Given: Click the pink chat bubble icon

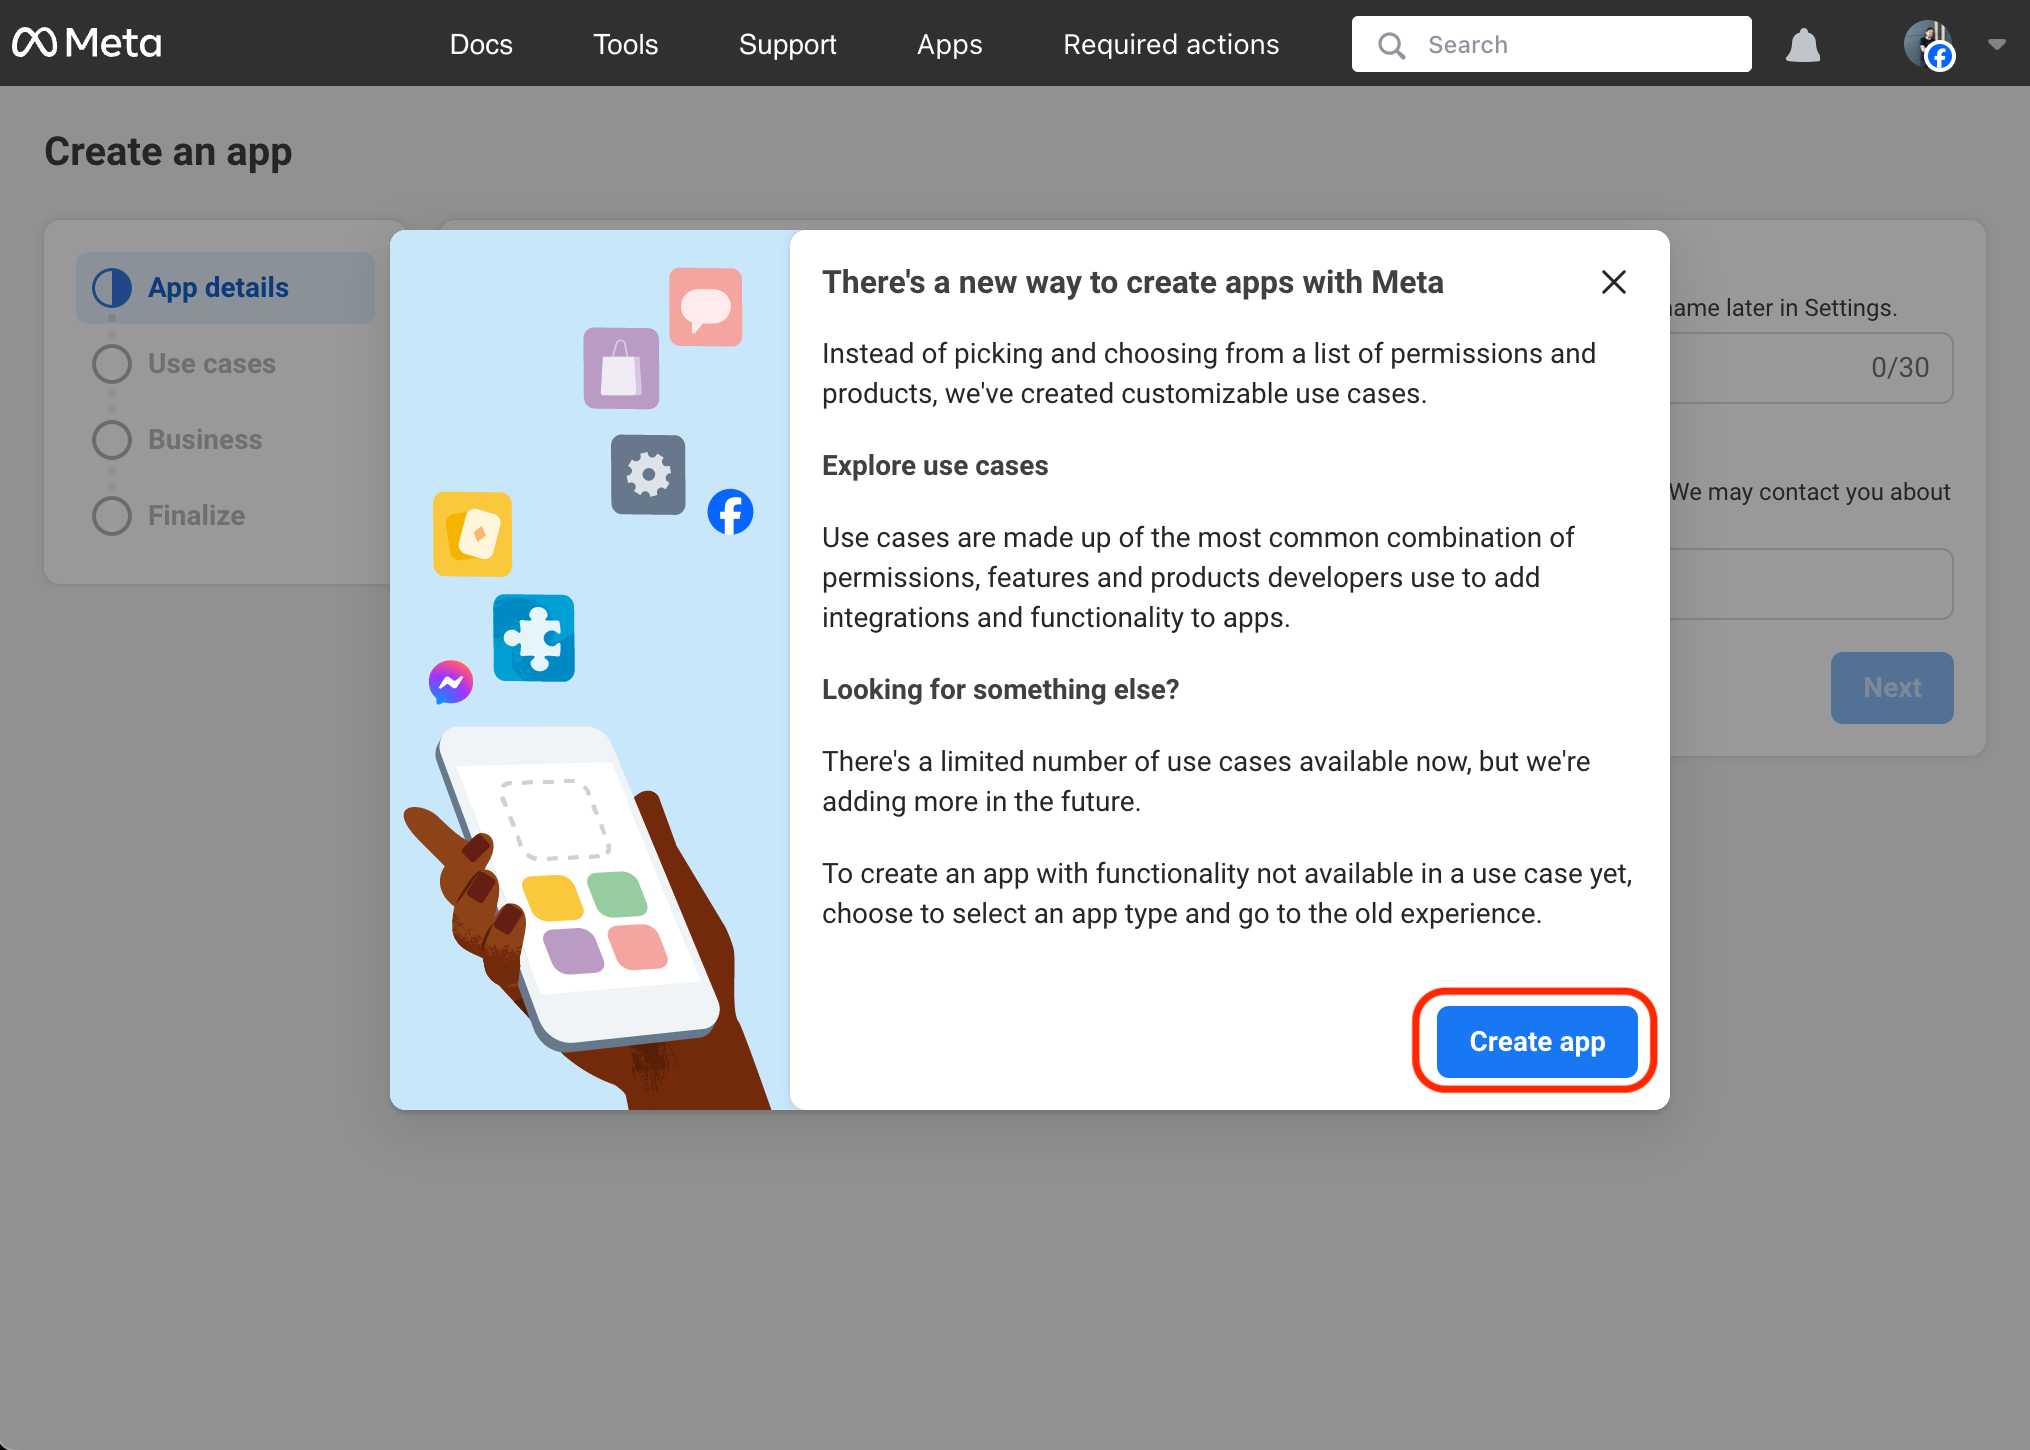Looking at the screenshot, I should [x=705, y=307].
